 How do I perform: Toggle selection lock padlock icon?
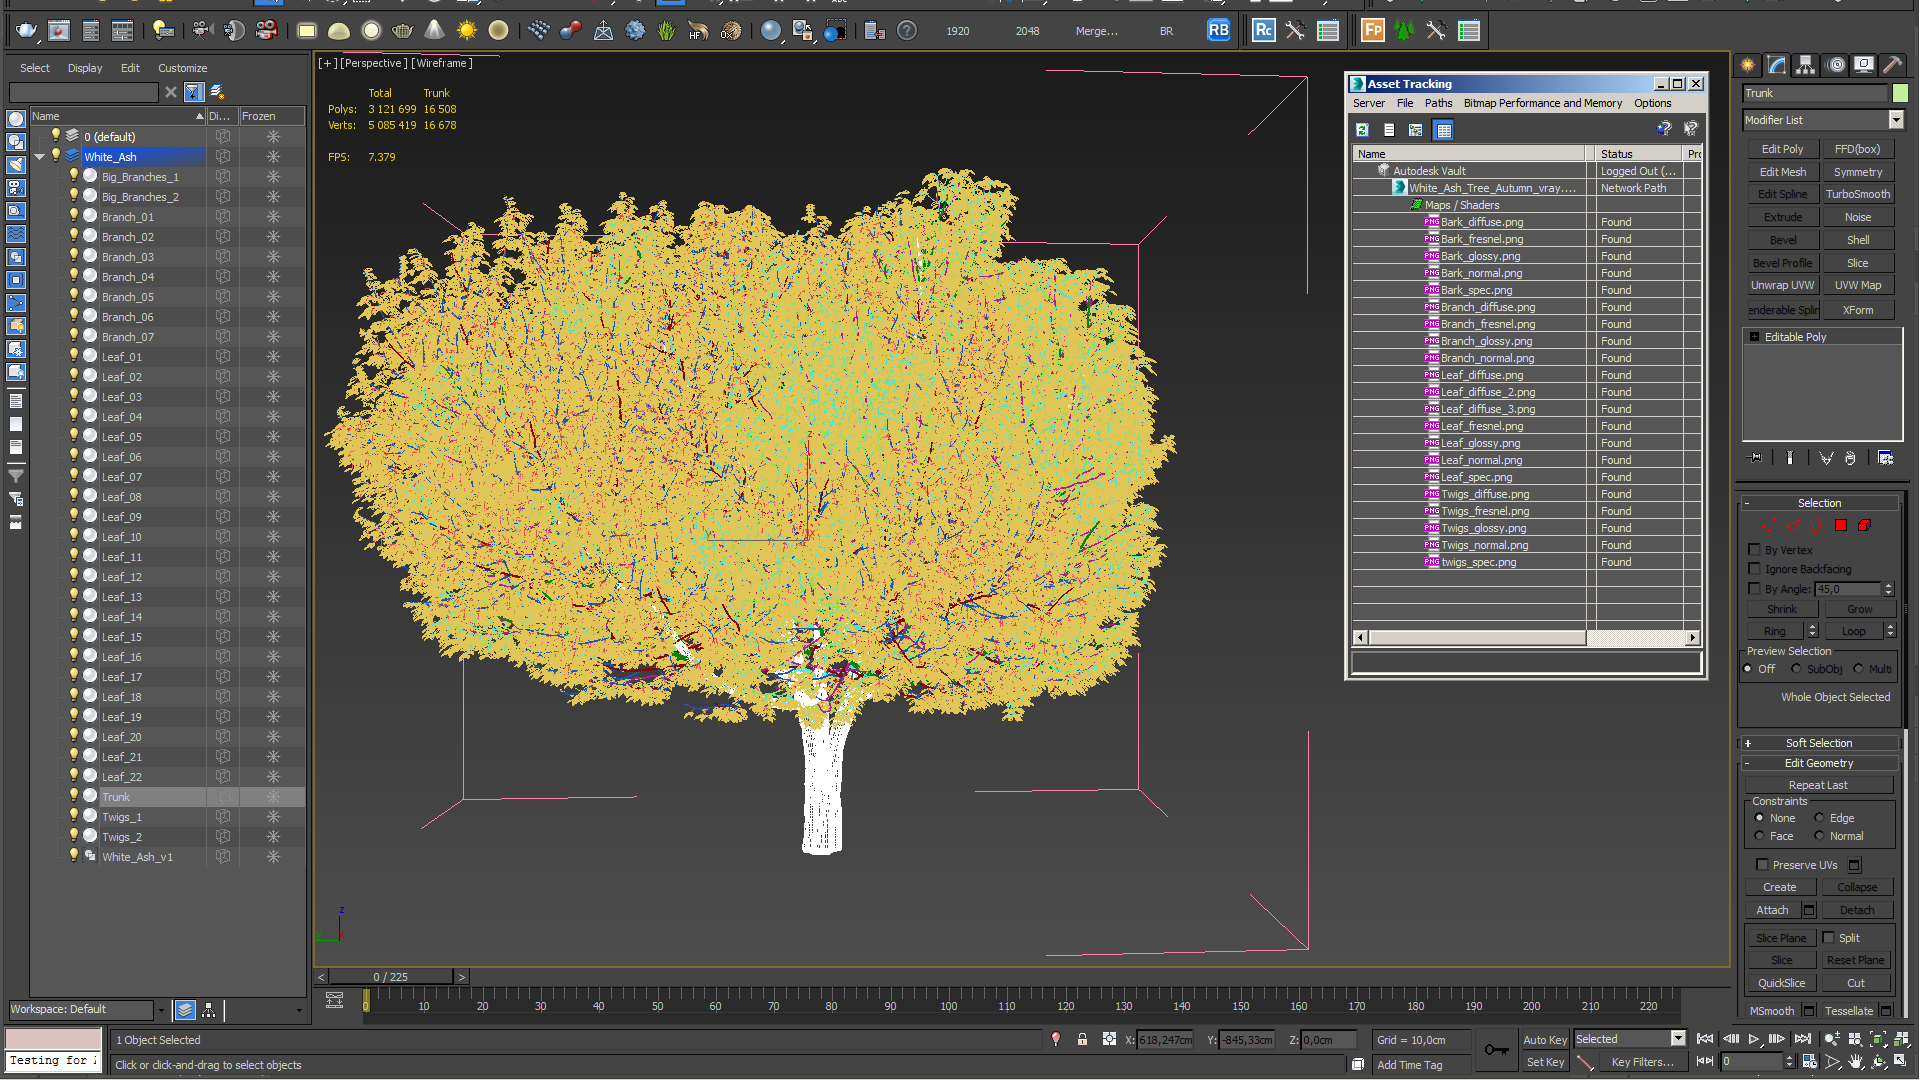tap(1082, 1040)
